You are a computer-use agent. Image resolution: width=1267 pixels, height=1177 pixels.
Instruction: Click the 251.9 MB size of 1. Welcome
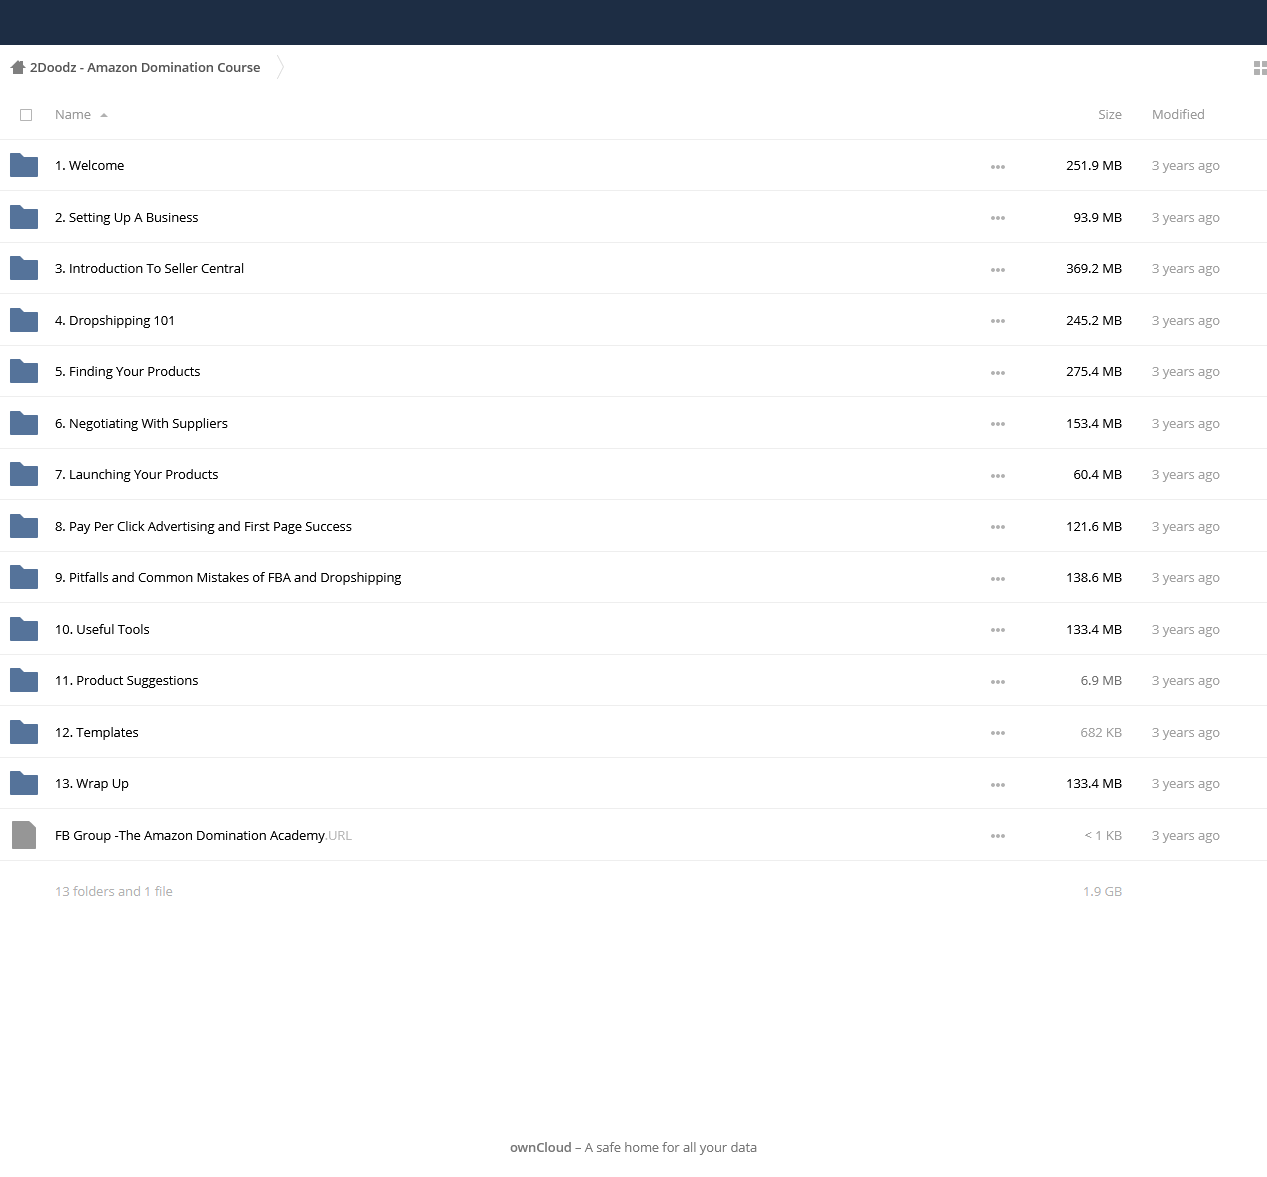[x=1094, y=166]
